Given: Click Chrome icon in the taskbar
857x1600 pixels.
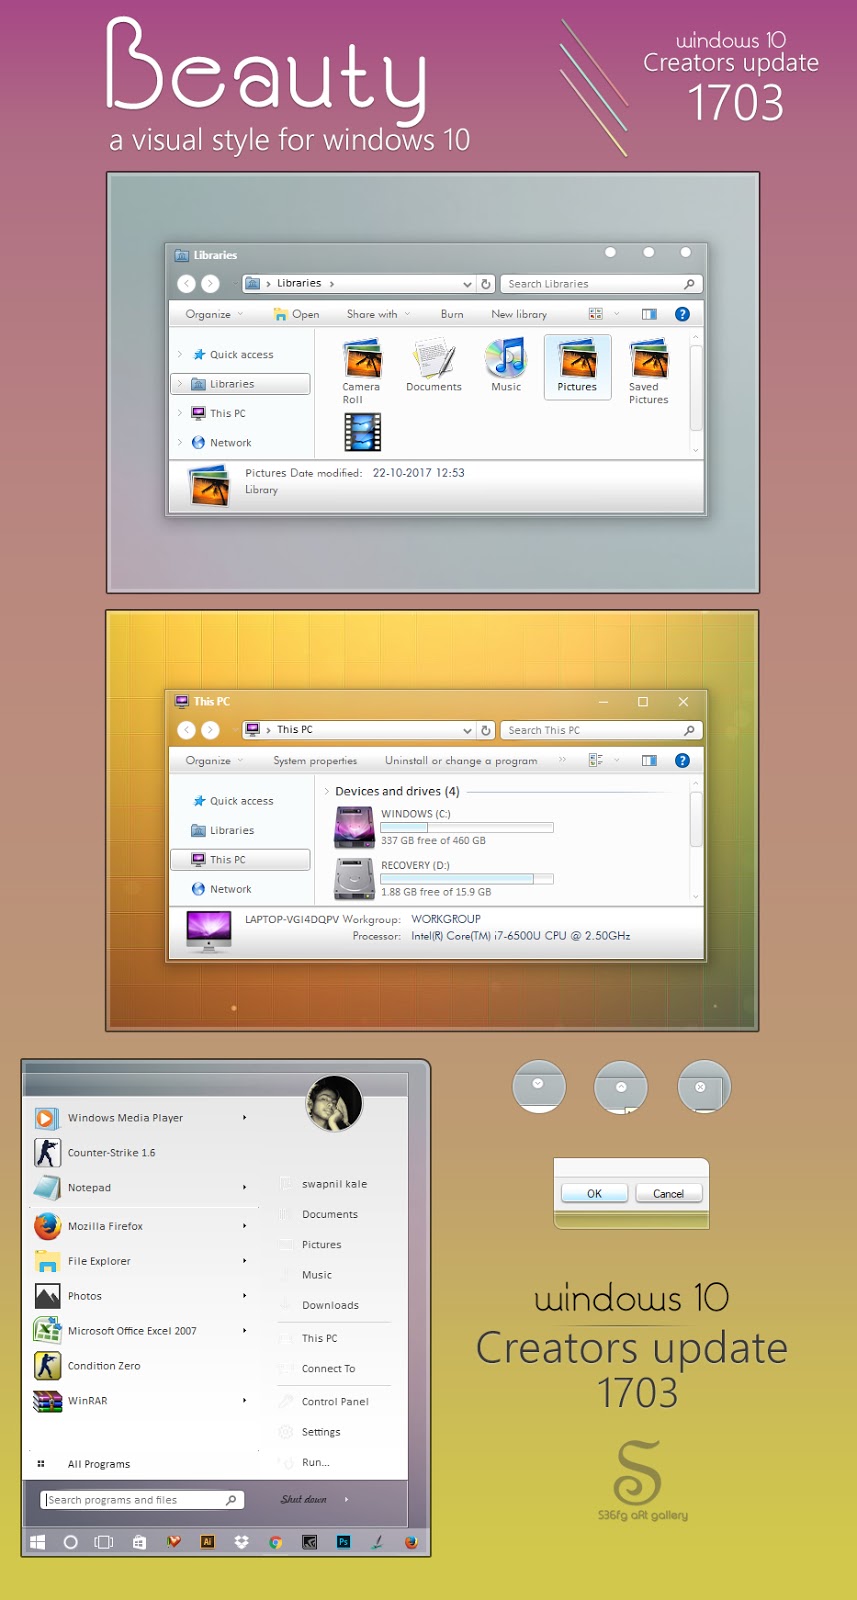Looking at the screenshot, I should pyautogui.click(x=275, y=1542).
